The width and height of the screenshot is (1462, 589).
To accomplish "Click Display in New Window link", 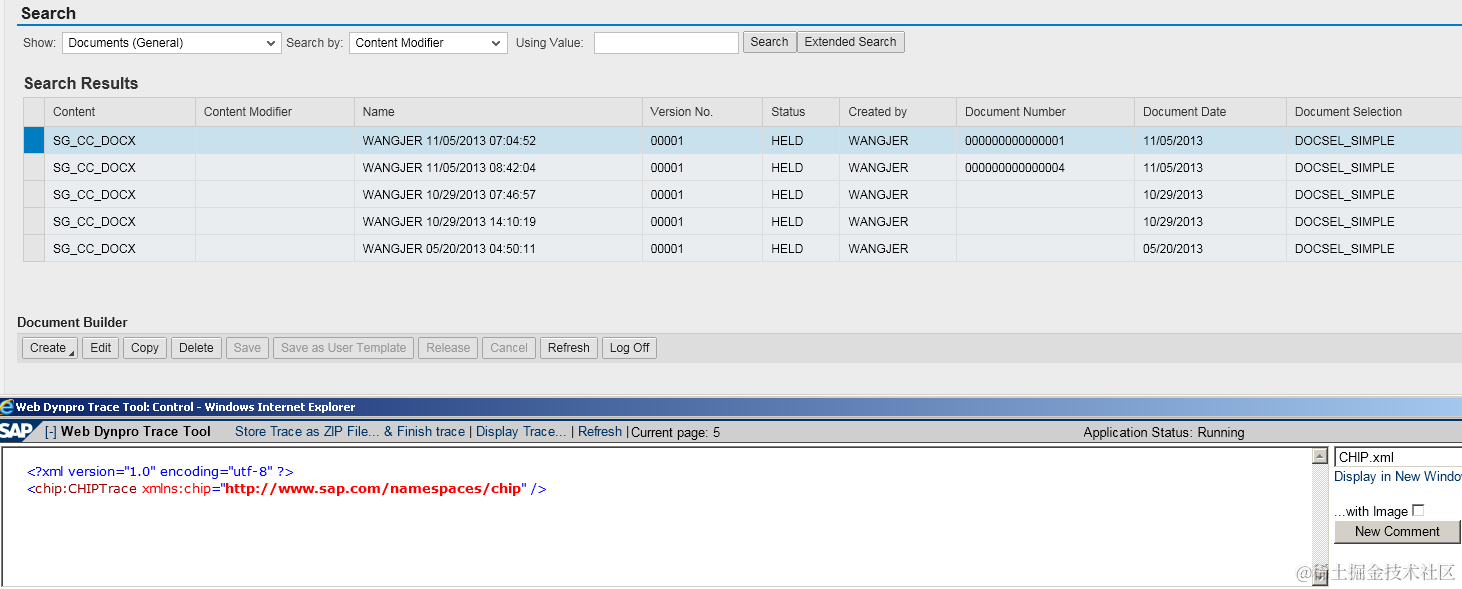I will point(1397,477).
